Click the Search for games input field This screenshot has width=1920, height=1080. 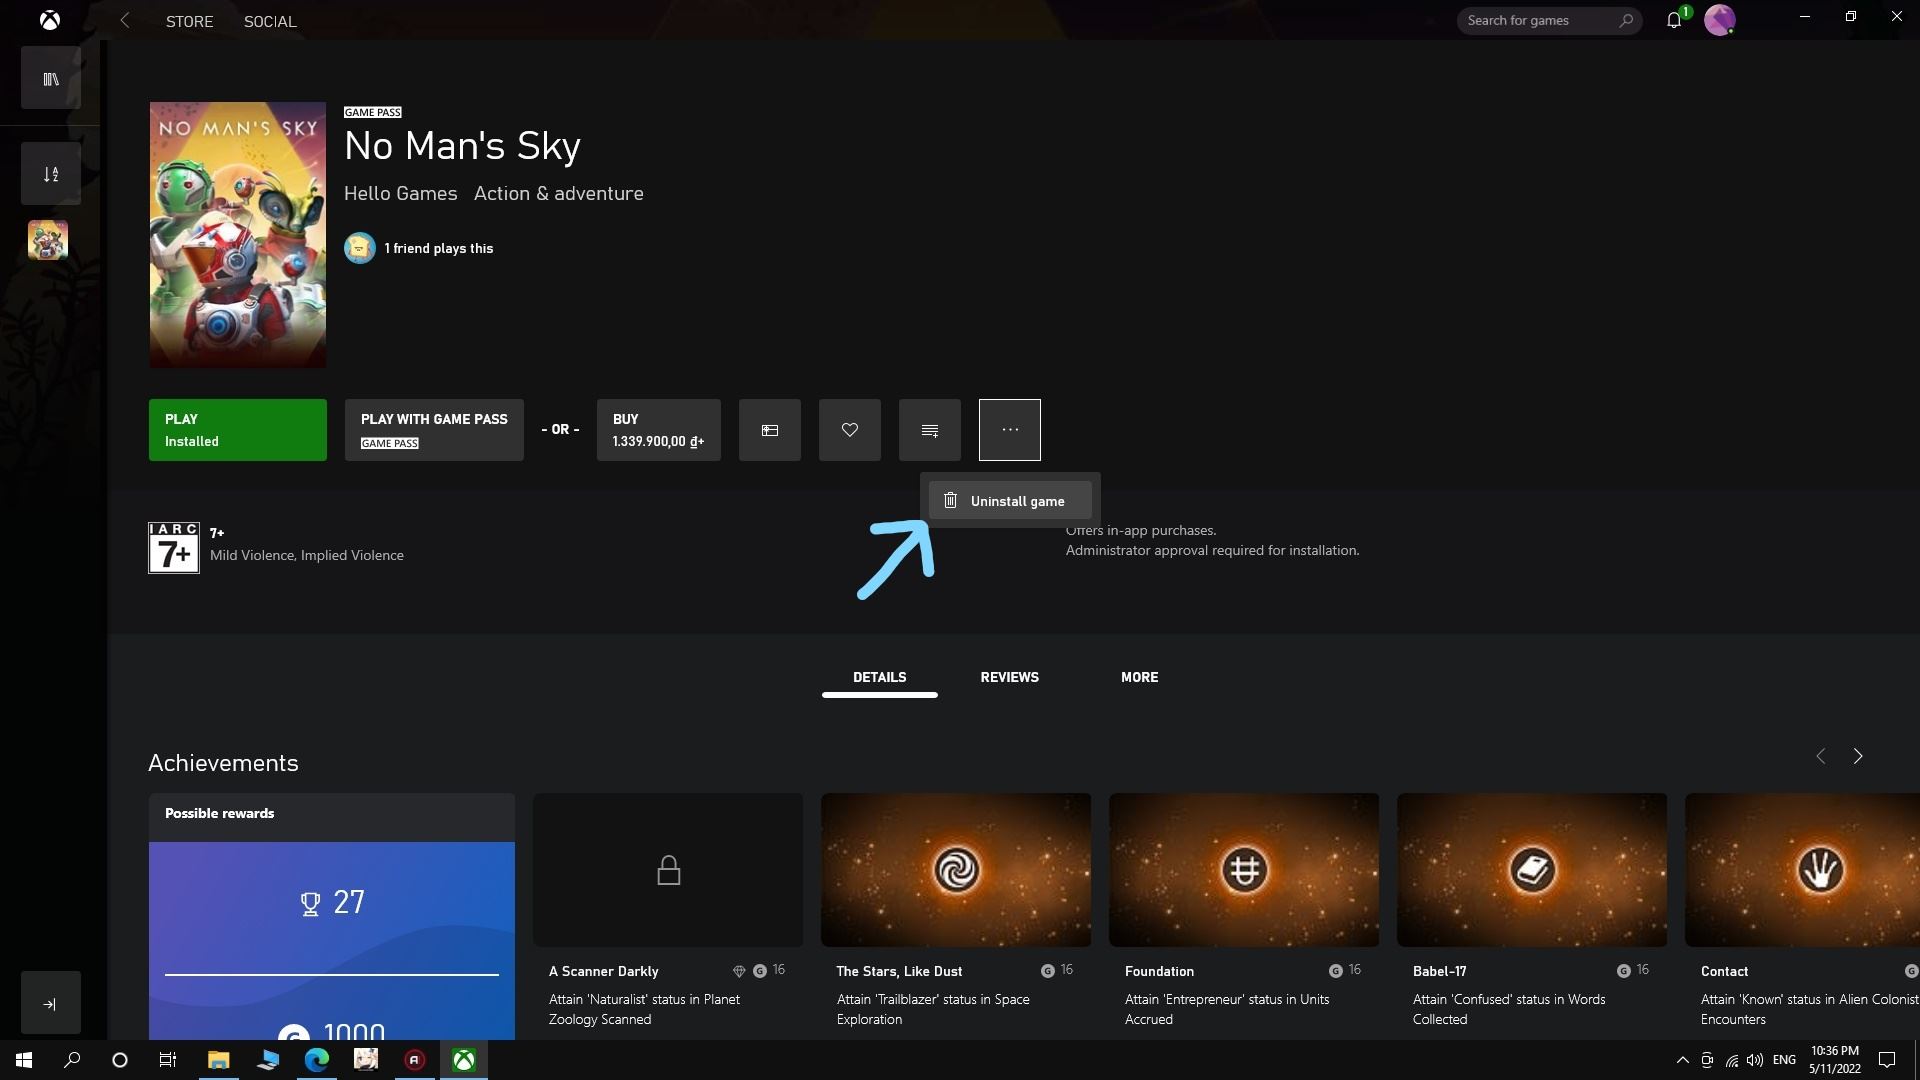tap(1536, 20)
